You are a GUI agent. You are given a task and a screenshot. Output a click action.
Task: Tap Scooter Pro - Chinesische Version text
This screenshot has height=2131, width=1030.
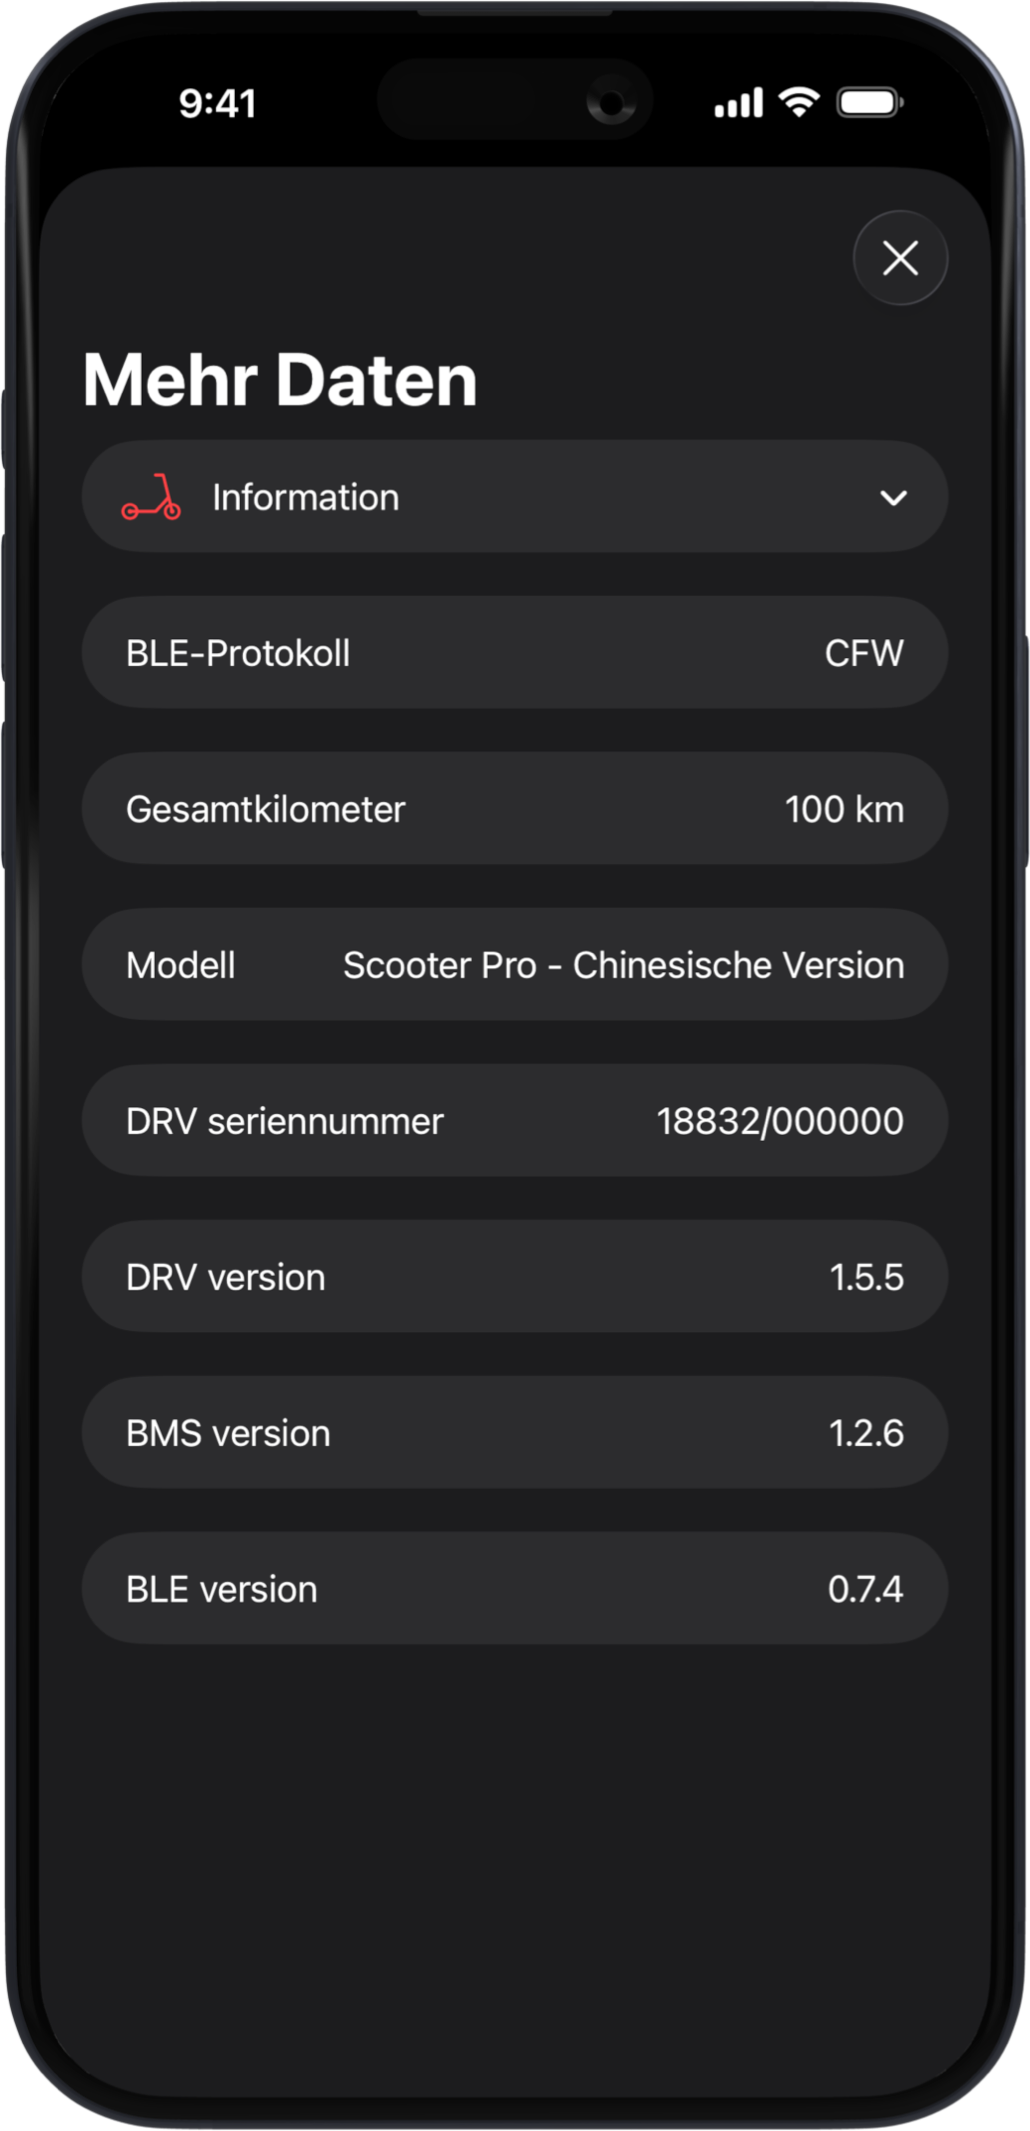click(623, 966)
